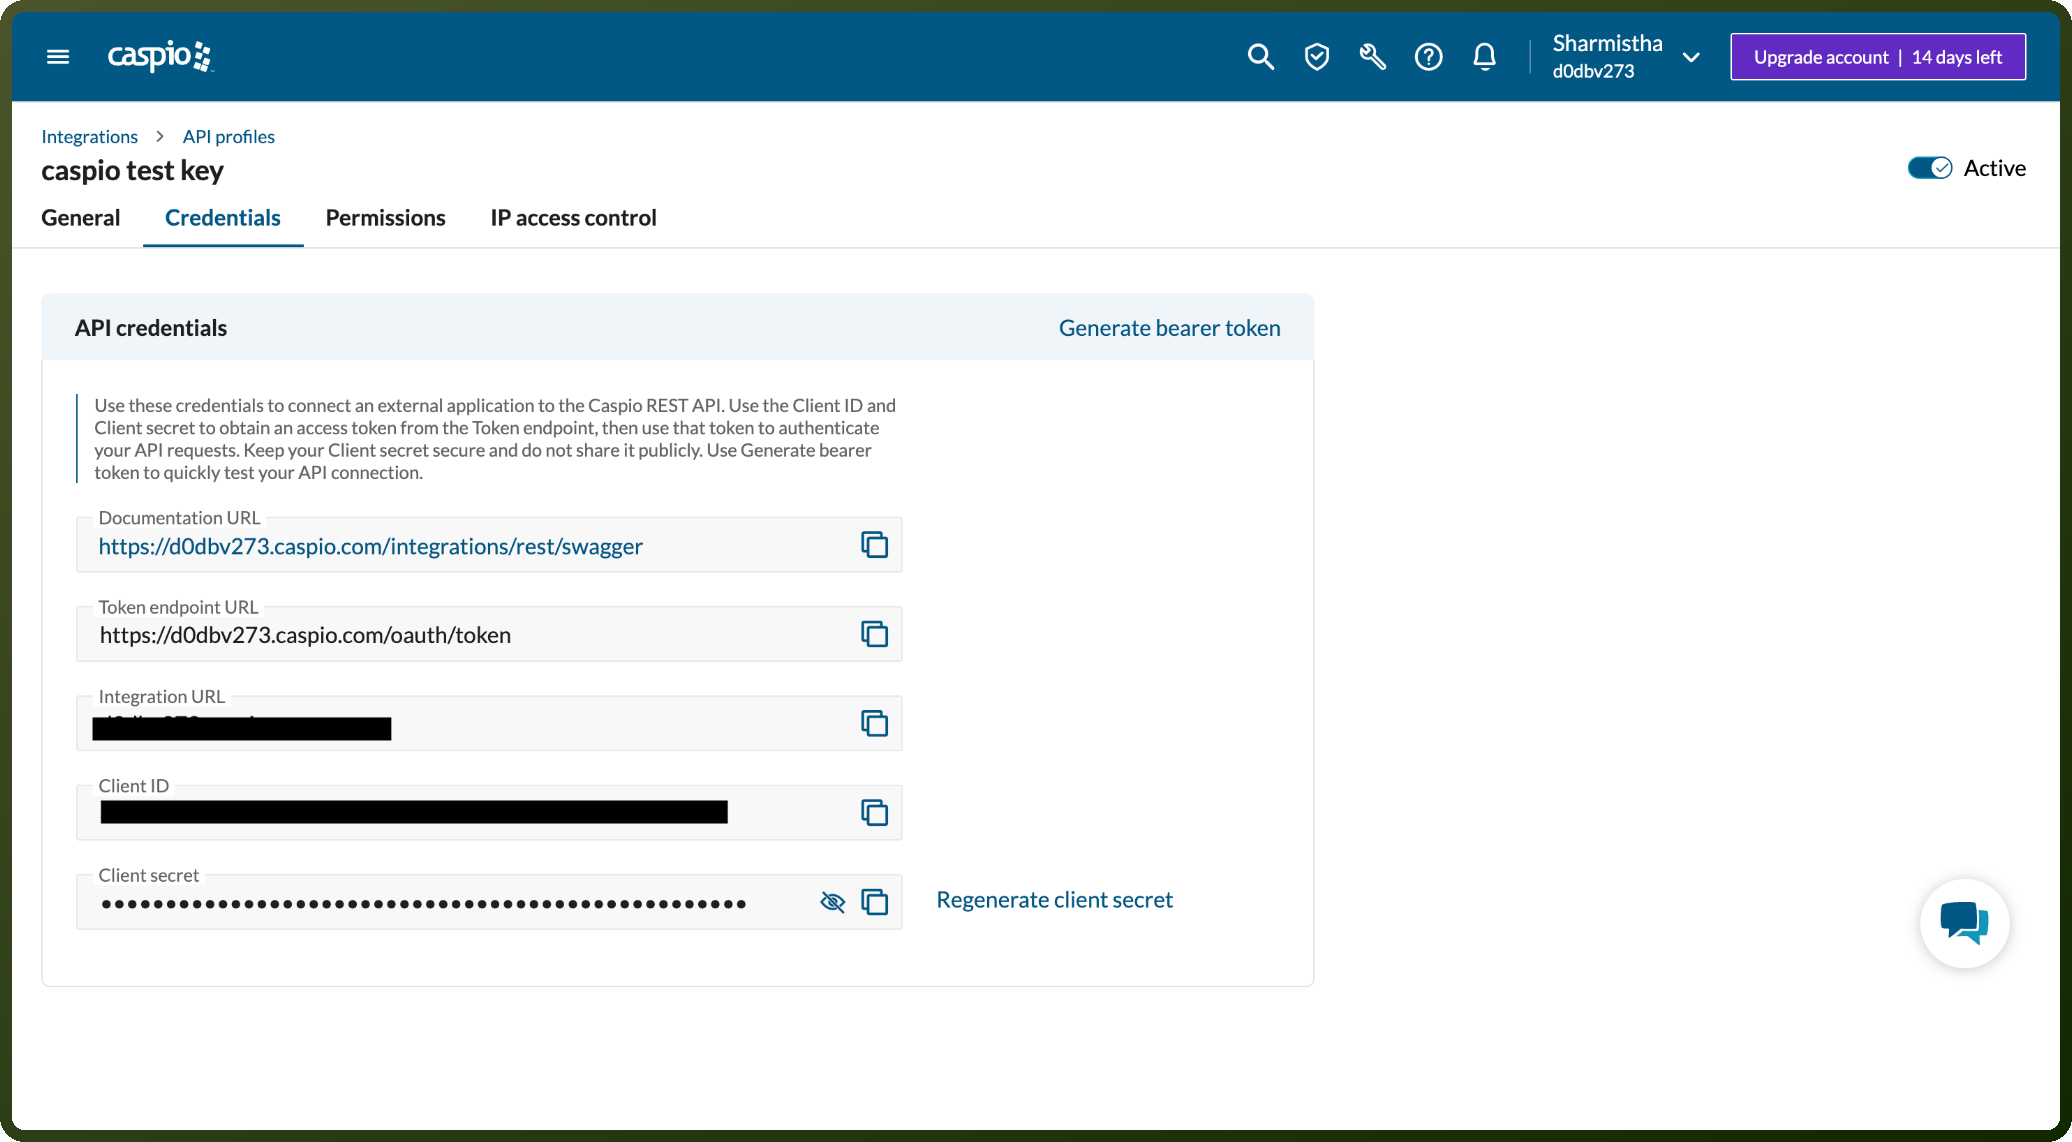Toggle the Active profile switch
This screenshot has height=1142, width=2072.
click(1929, 168)
